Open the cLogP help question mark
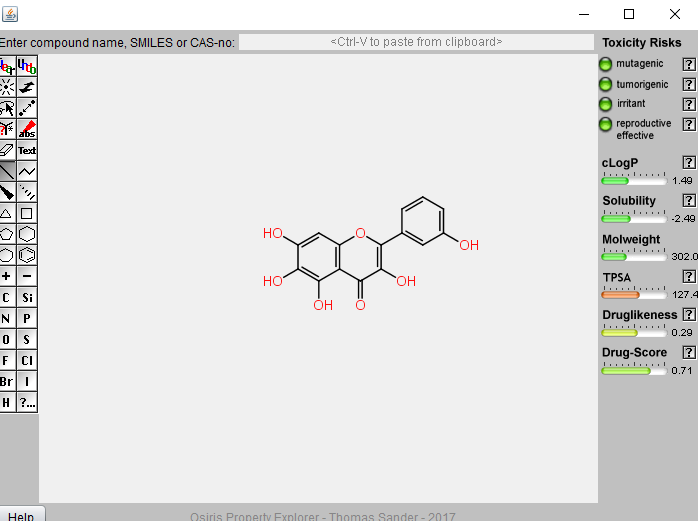Image resolution: width=698 pixels, height=521 pixels. (689, 163)
